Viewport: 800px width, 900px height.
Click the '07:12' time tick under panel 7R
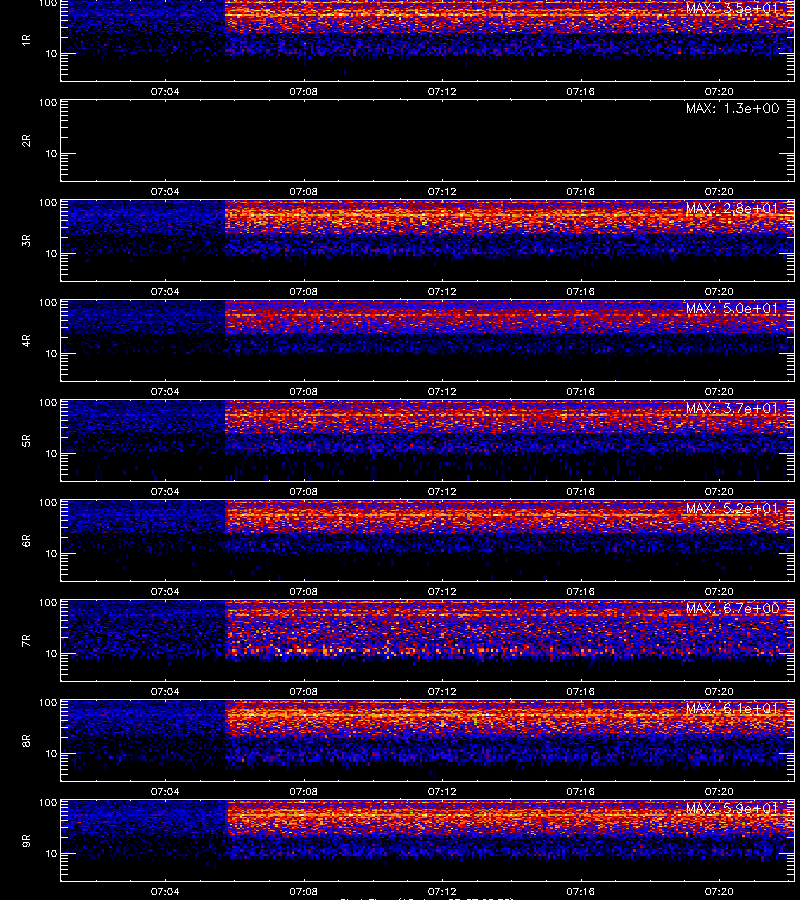pos(442,691)
